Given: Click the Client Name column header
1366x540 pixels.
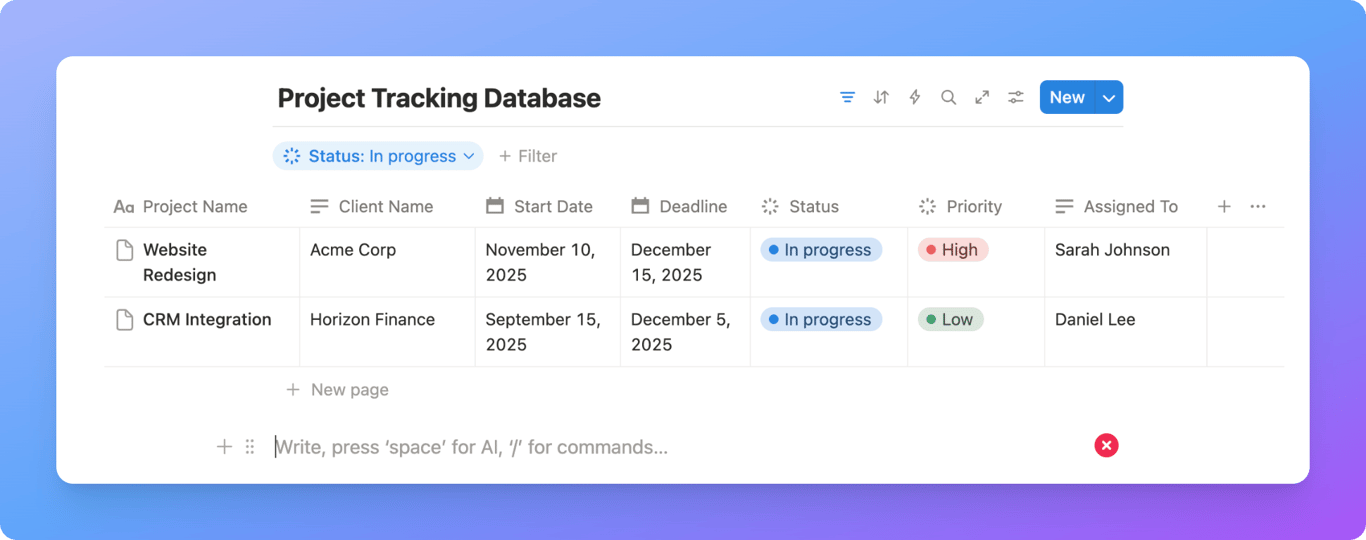Looking at the screenshot, I should point(371,207).
